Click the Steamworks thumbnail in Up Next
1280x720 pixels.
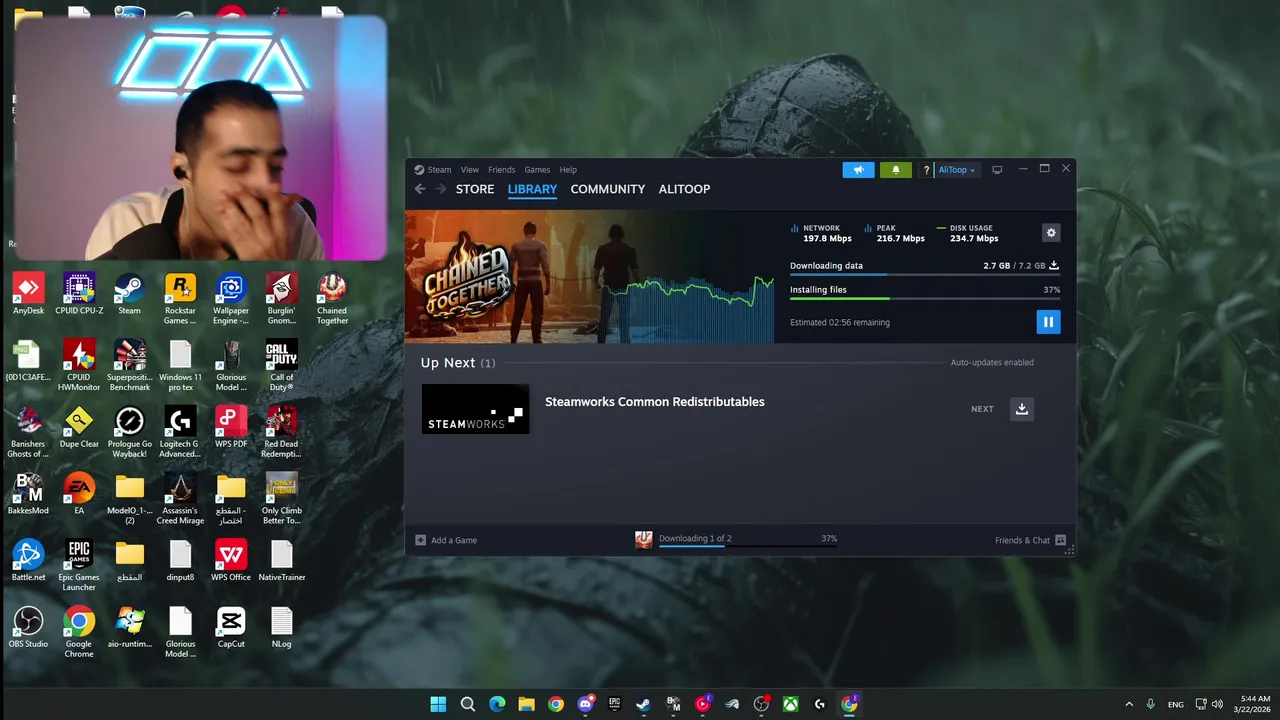pyautogui.click(x=475, y=409)
